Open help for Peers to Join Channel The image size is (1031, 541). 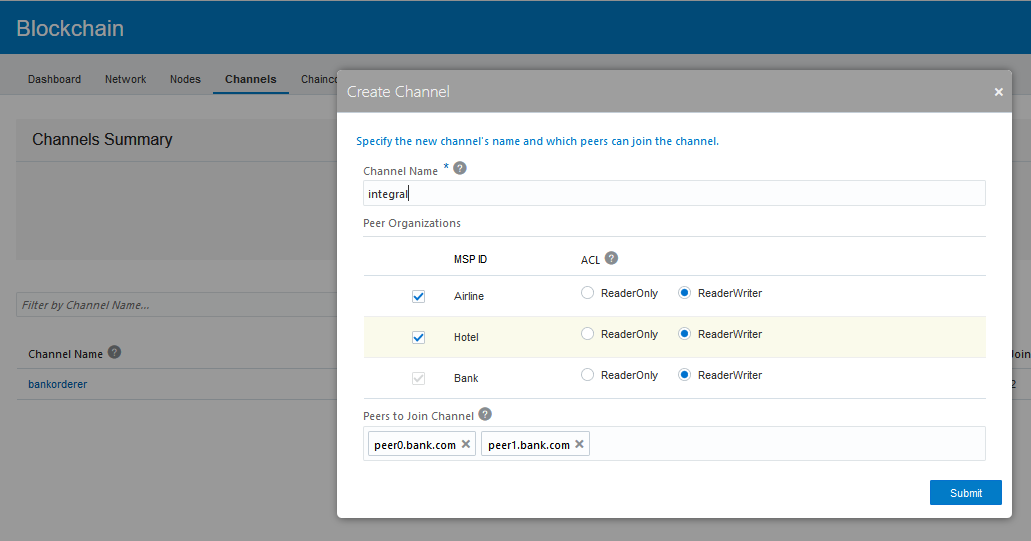485,414
